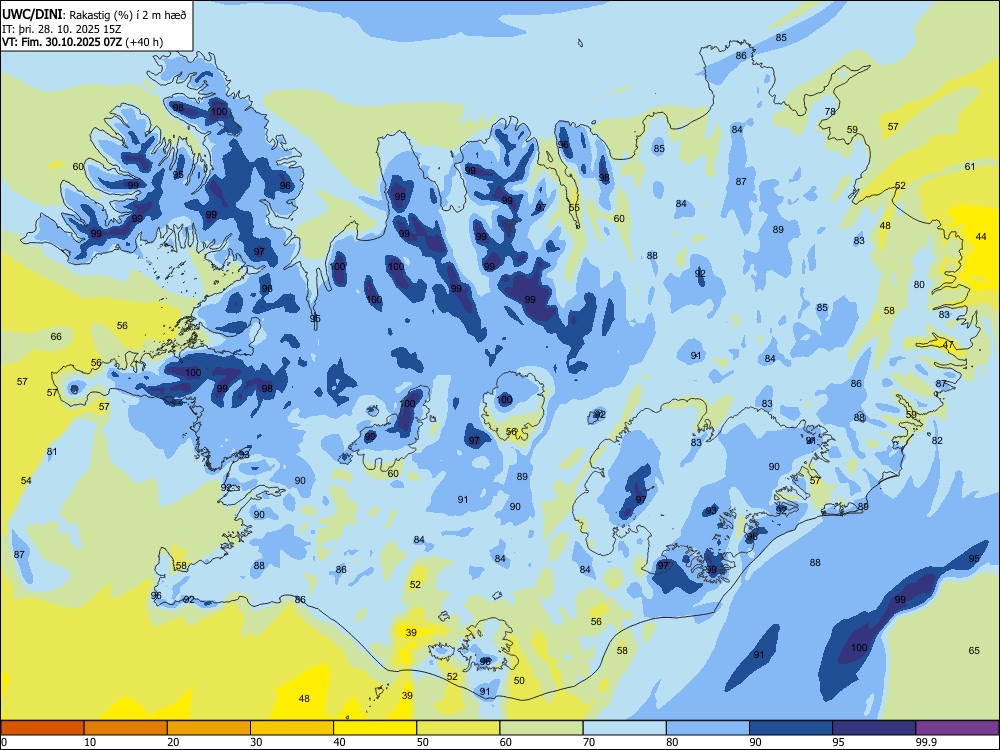The image size is (1000, 750).
Task: Click the "66" humidity value on the map
Action: [x=56, y=336]
